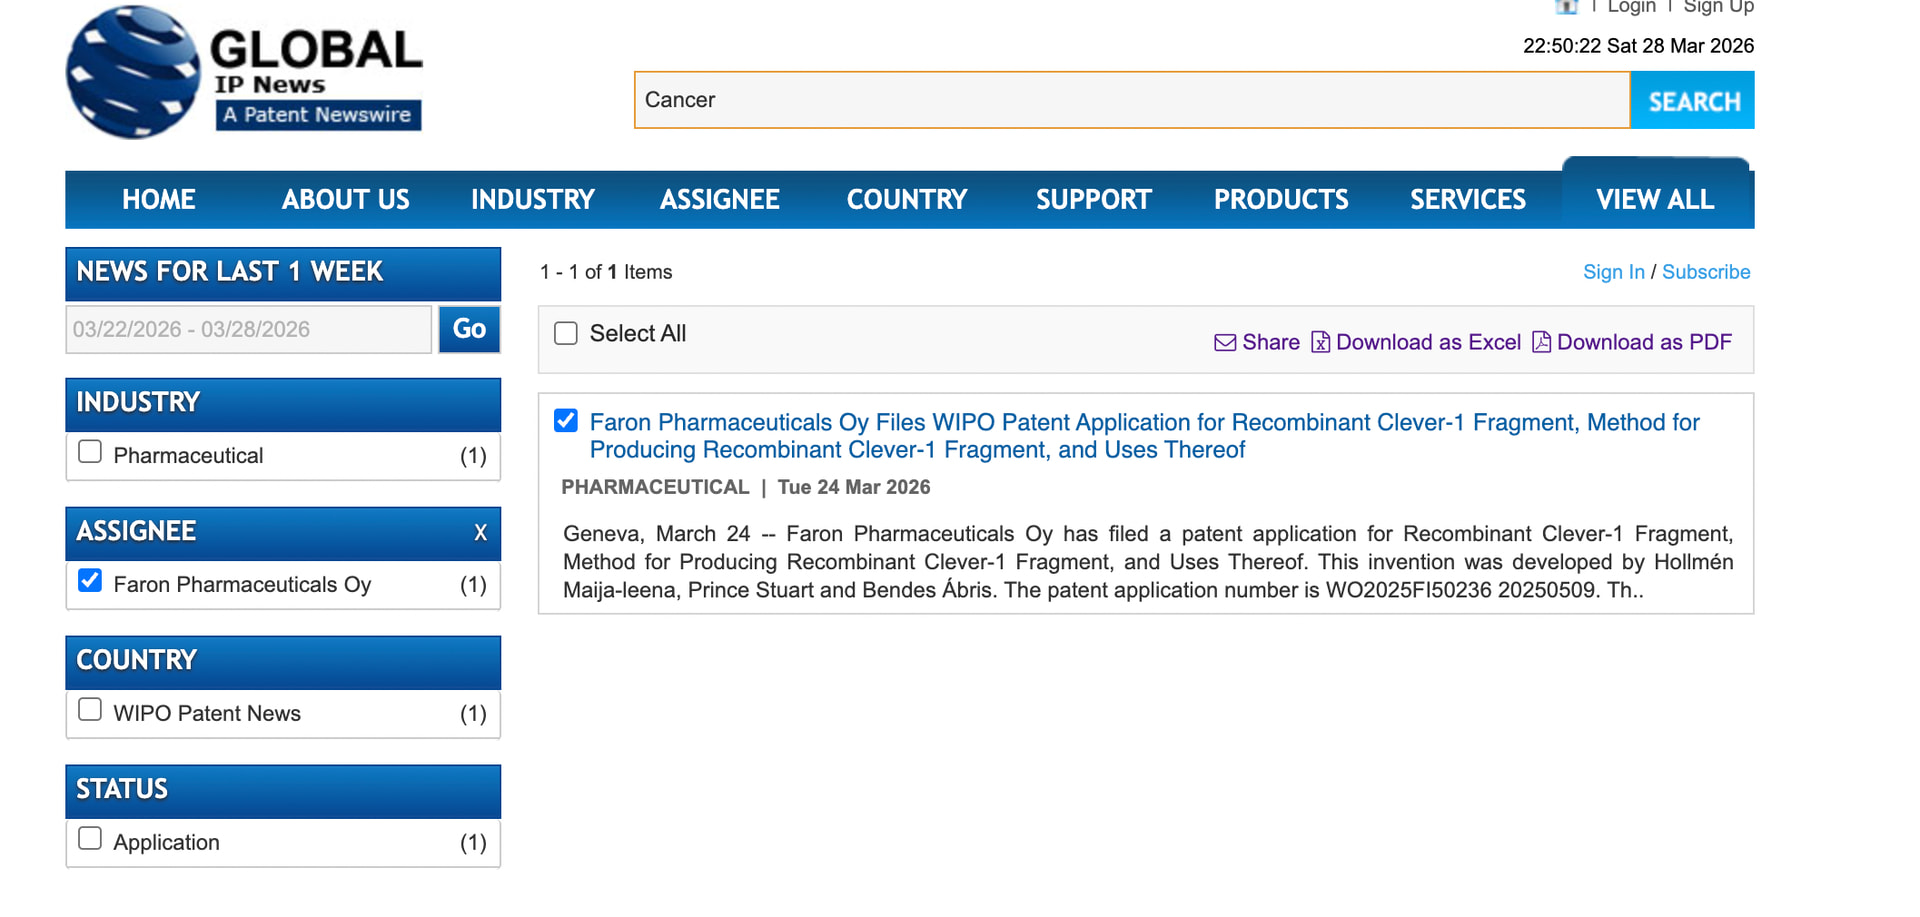
Task: Check the Application status filter
Action: tap(90, 839)
